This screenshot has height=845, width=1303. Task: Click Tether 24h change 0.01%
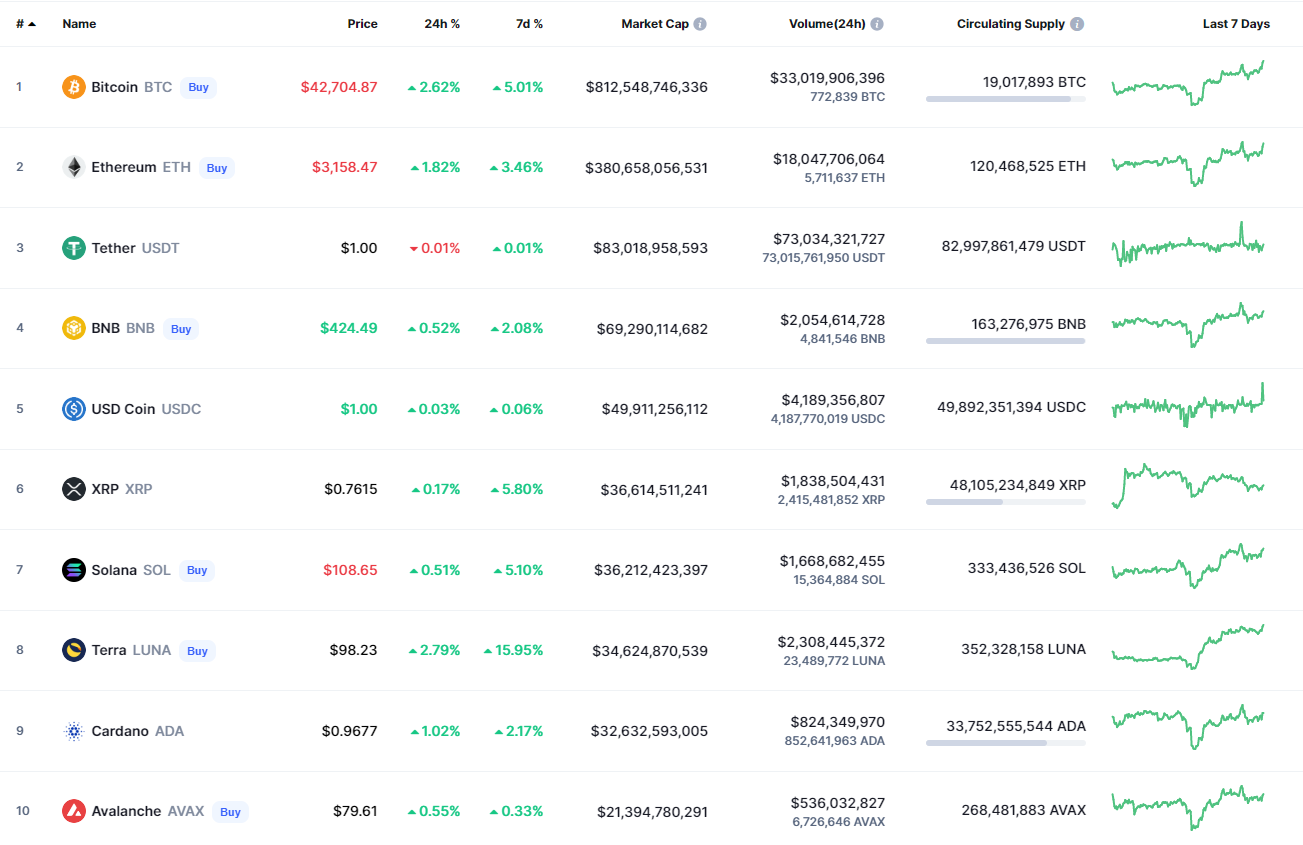click(435, 248)
